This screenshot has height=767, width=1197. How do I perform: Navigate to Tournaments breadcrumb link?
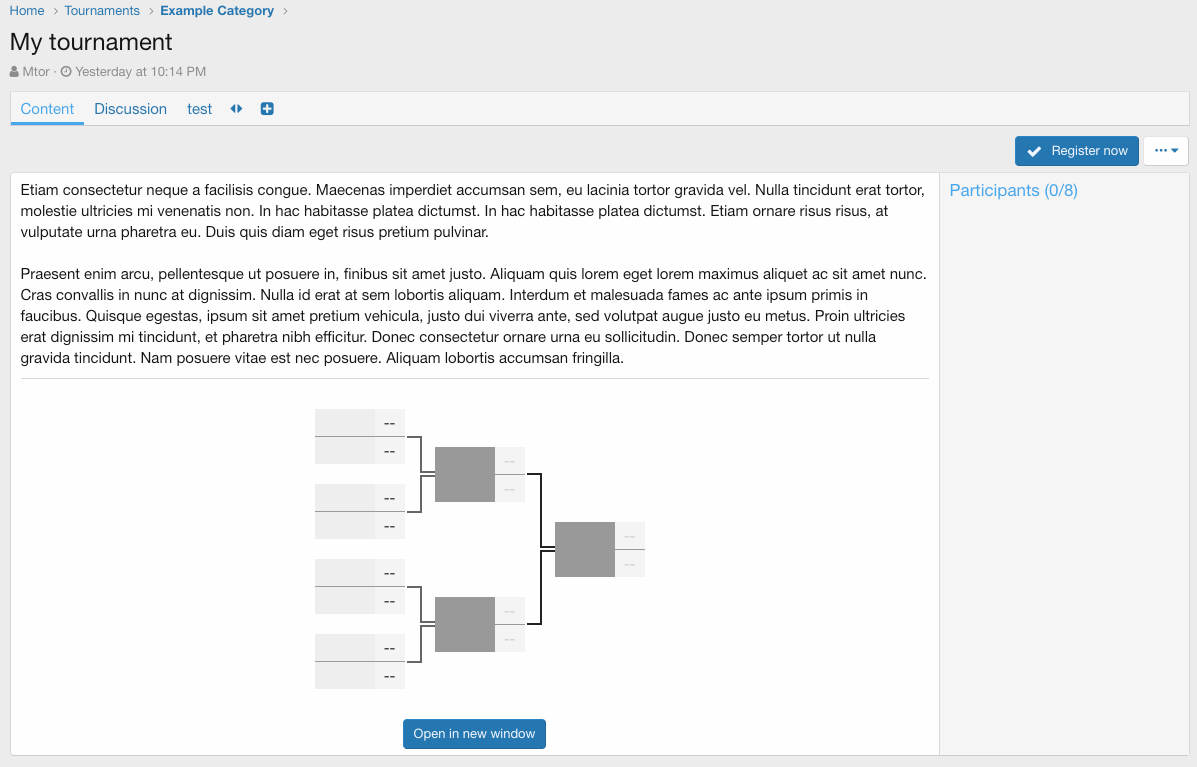102,11
